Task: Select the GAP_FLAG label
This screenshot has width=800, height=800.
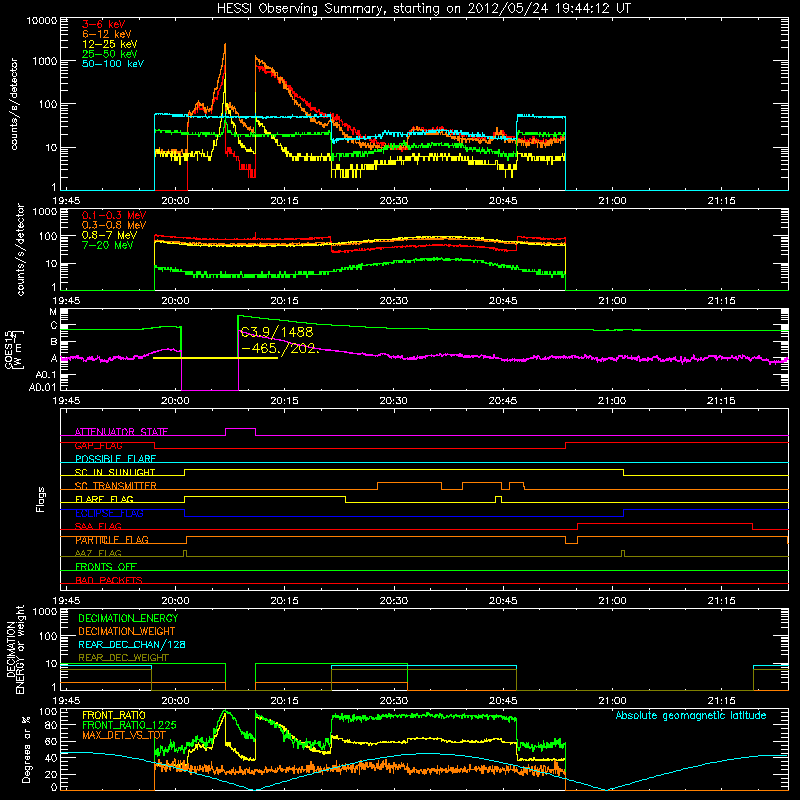Action: [x=98, y=445]
